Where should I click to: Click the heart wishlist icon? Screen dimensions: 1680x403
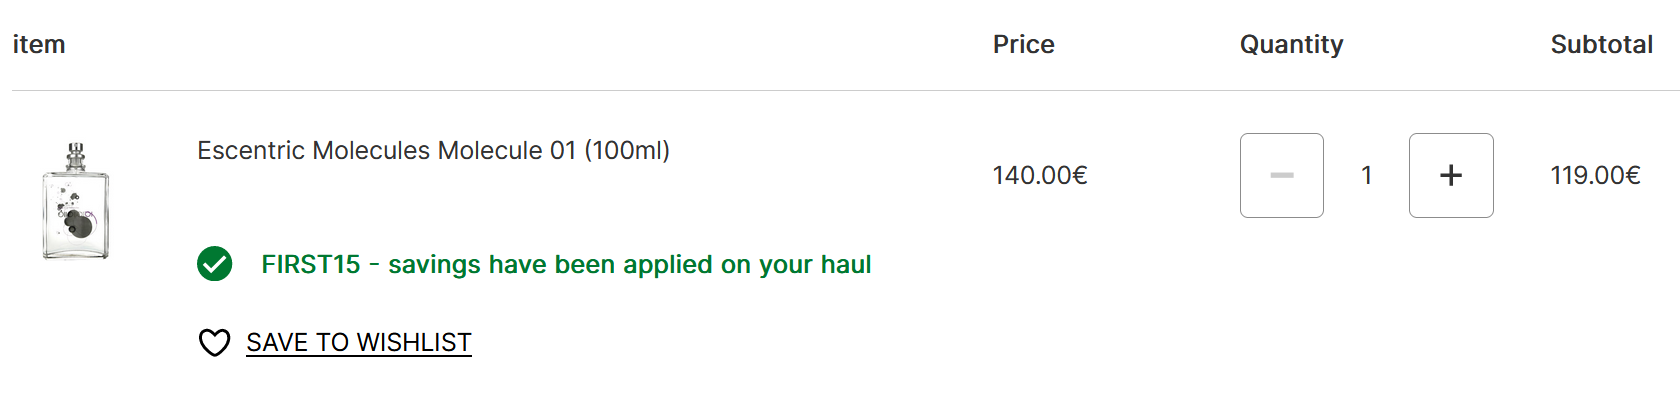point(214,343)
